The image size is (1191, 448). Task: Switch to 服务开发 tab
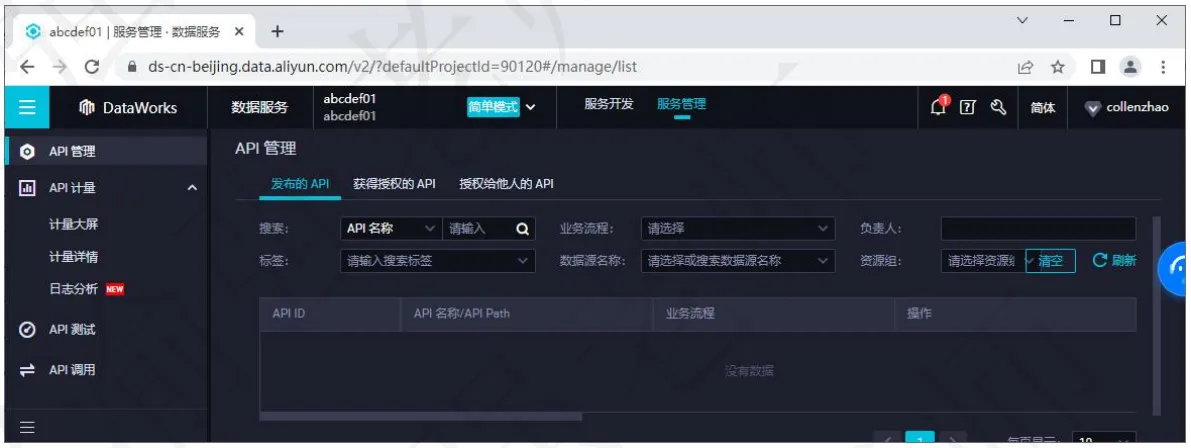[x=608, y=104]
